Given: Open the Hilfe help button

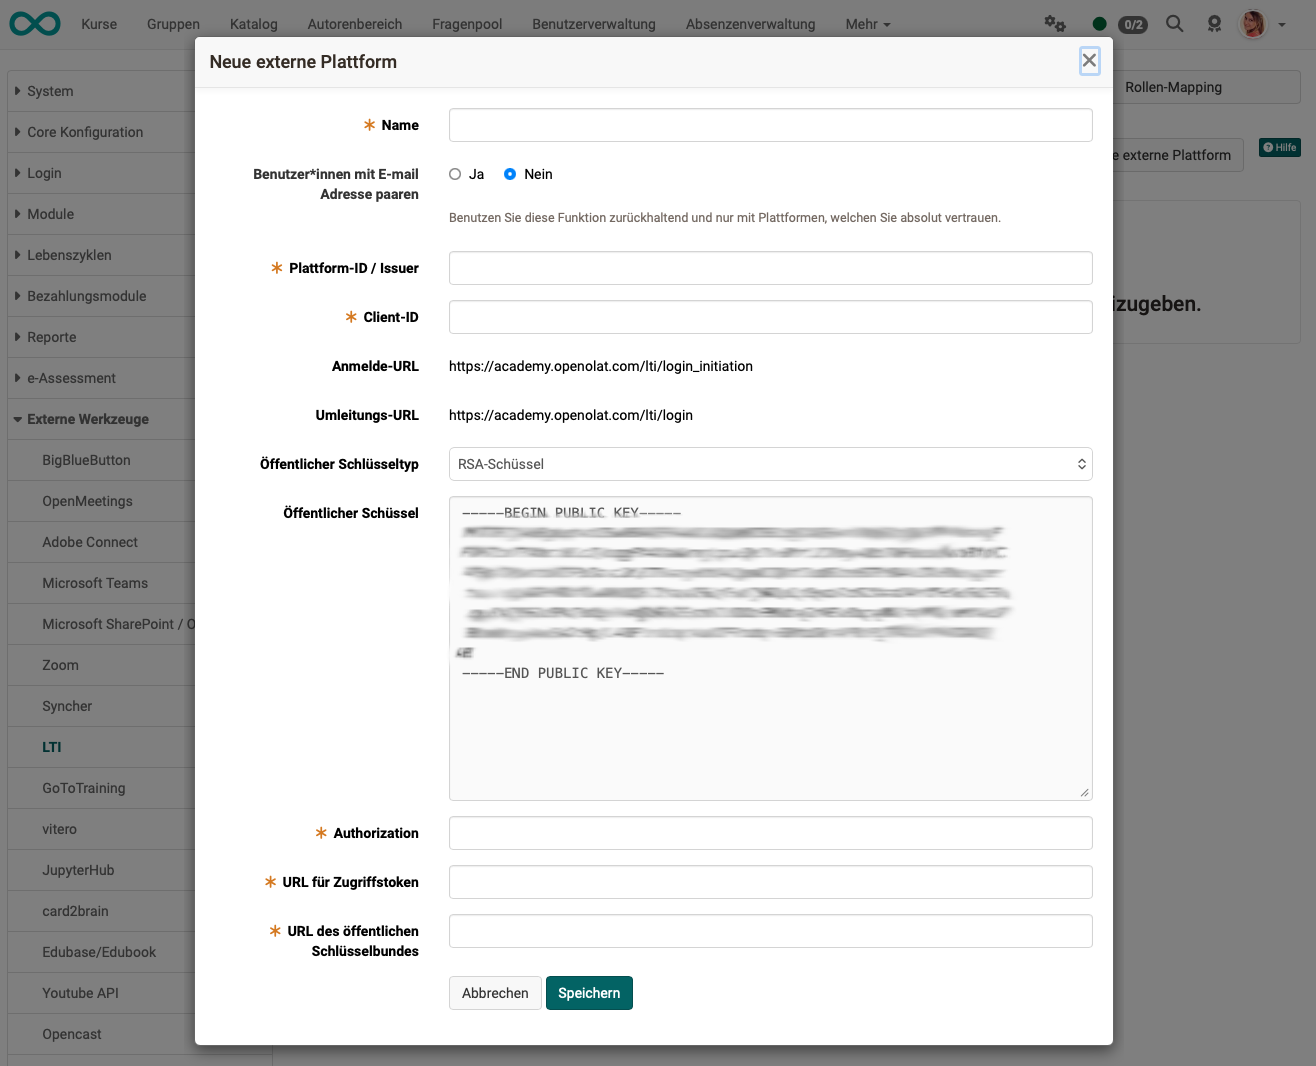Looking at the screenshot, I should tap(1279, 147).
